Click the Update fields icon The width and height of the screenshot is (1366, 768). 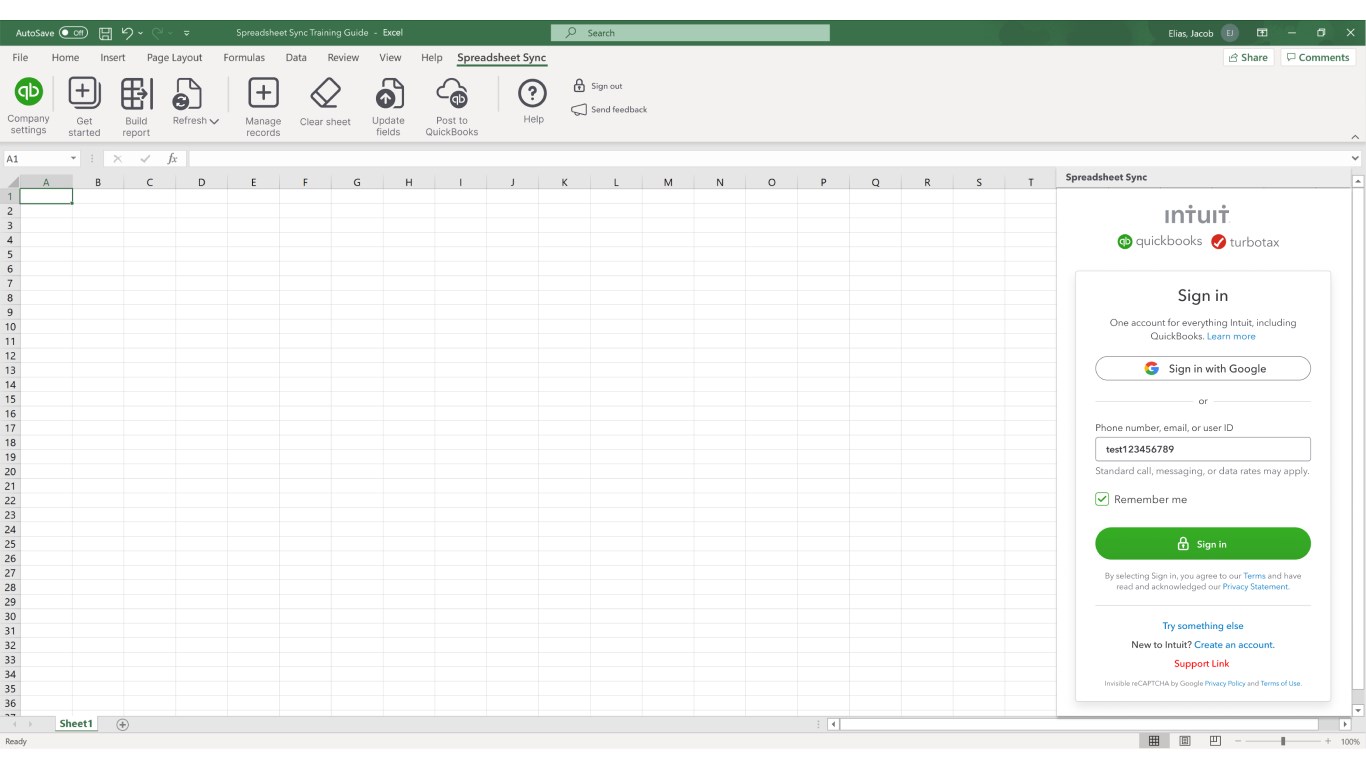(388, 94)
